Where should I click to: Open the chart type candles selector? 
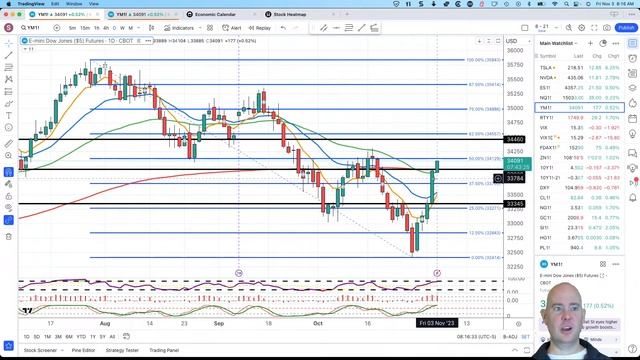pyautogui.click(x=151, y=28)
